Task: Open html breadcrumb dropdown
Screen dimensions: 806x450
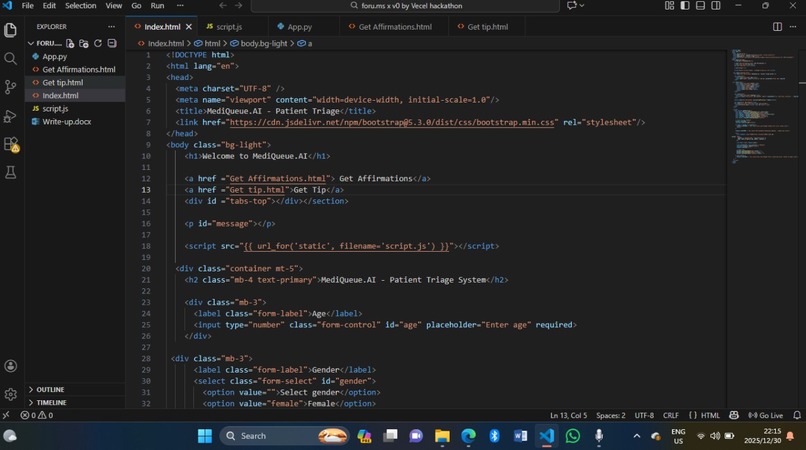Action: (x=207, y=44)
